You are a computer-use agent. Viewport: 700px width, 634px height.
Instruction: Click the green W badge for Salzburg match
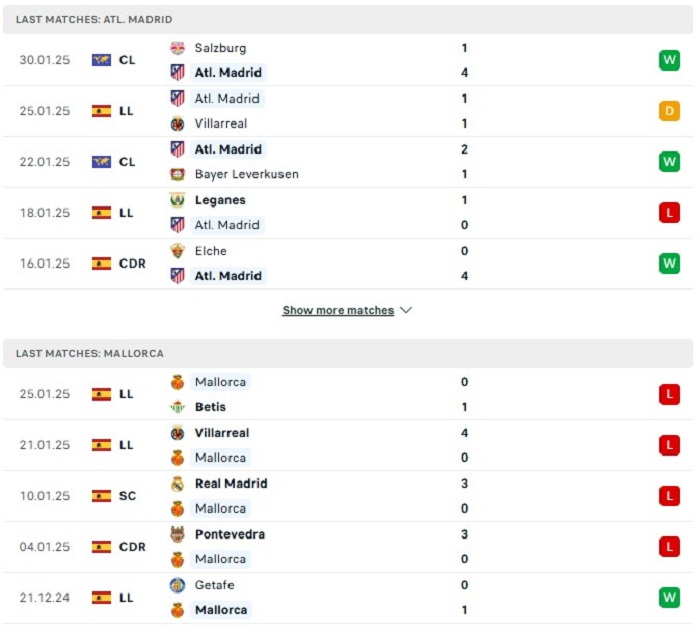point(669,60)
